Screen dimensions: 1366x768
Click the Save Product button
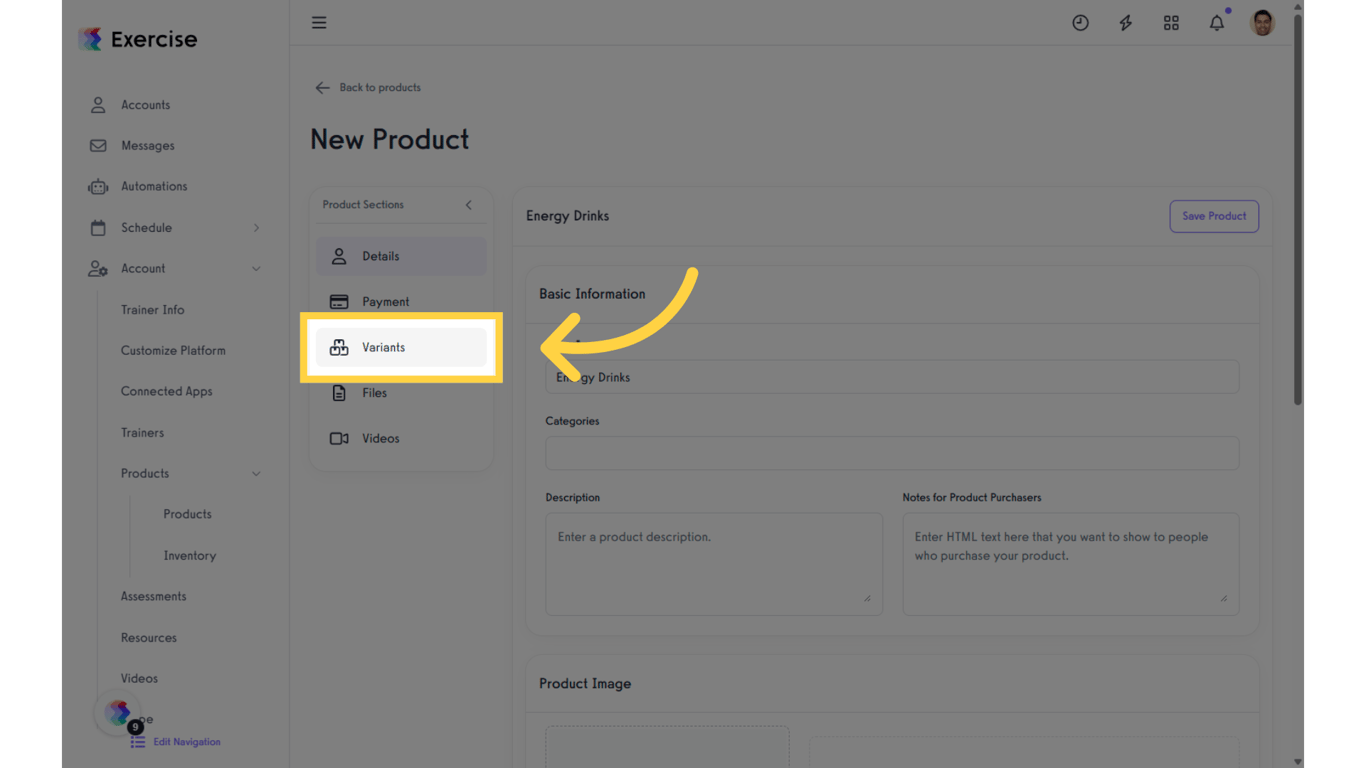coord(1213,216)
